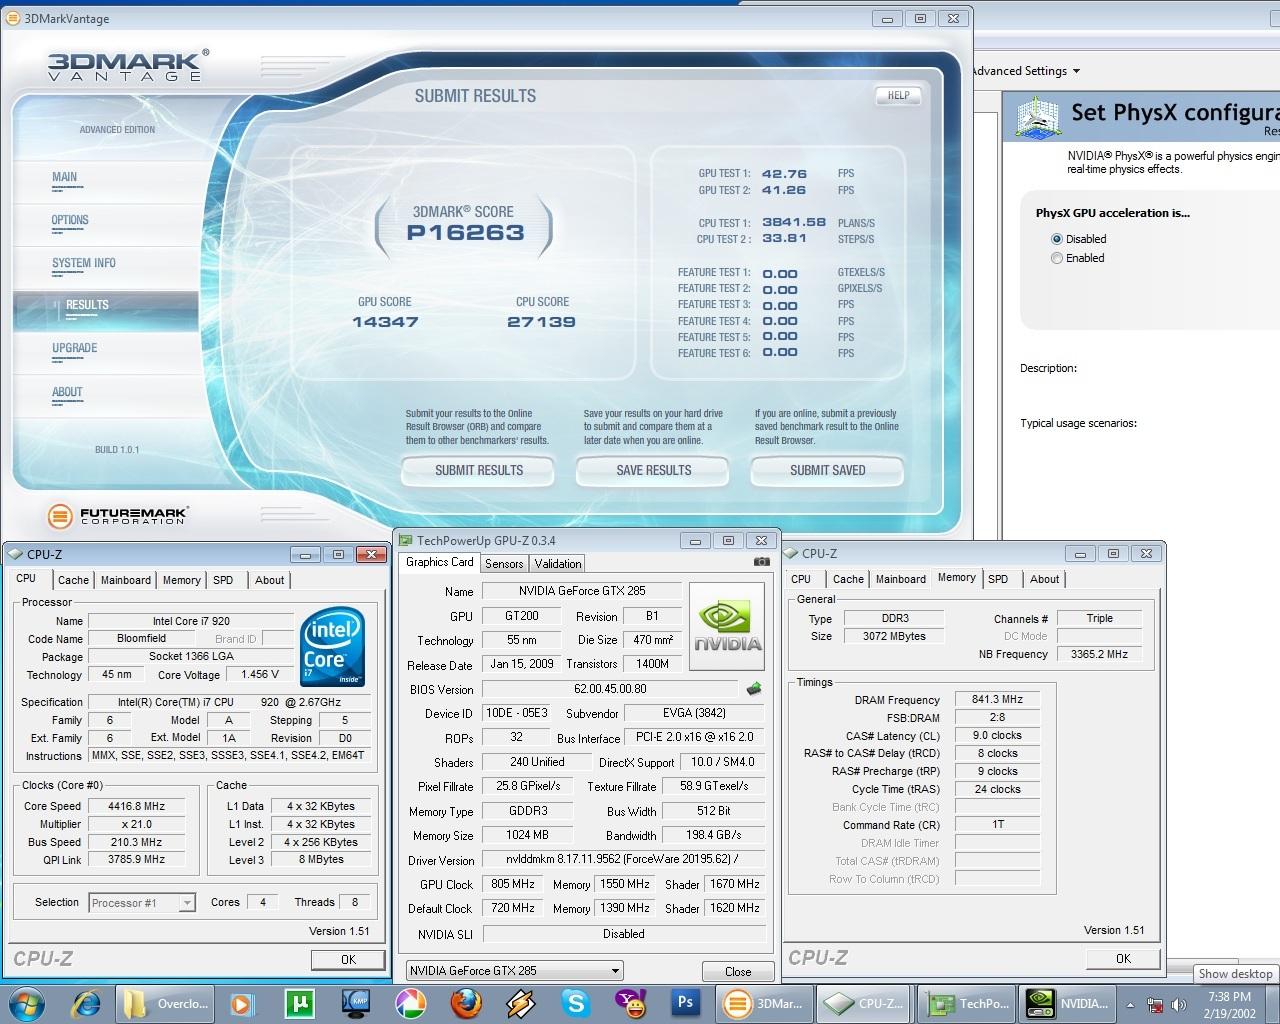Switch to SPD tab in left CPU-Z
The height and width of the screenshot is (1024, 1280).
(x=223, y=580)
